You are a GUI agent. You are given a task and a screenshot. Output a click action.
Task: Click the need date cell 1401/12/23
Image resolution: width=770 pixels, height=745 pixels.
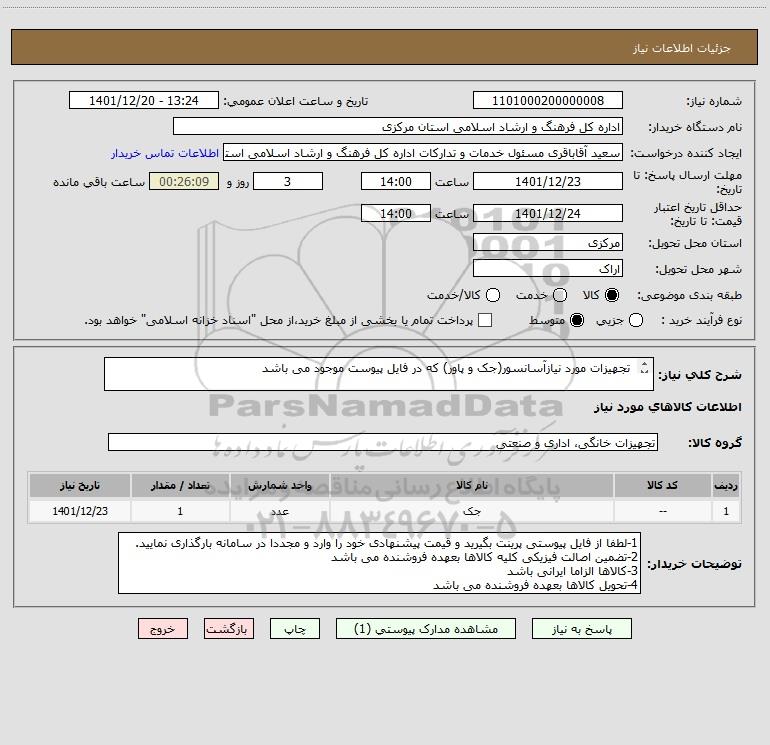pos(80,511)
